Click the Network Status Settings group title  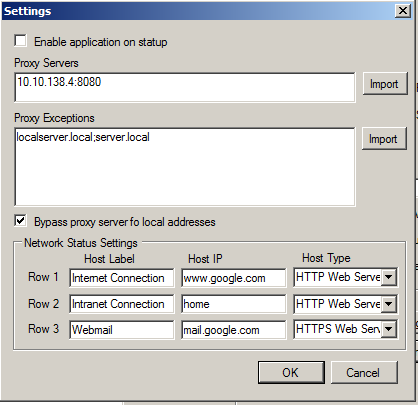pos(81,243)
